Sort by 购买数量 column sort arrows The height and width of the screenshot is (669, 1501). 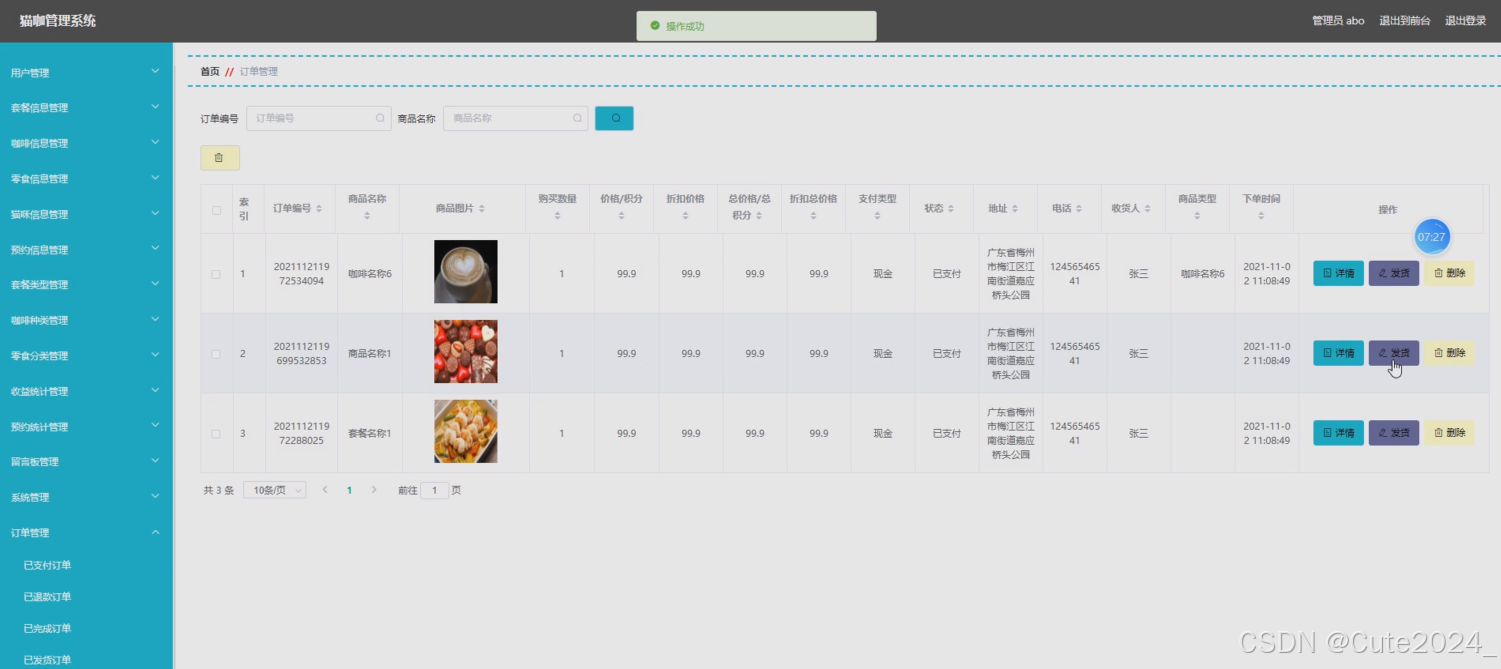(x=557, y=216)
